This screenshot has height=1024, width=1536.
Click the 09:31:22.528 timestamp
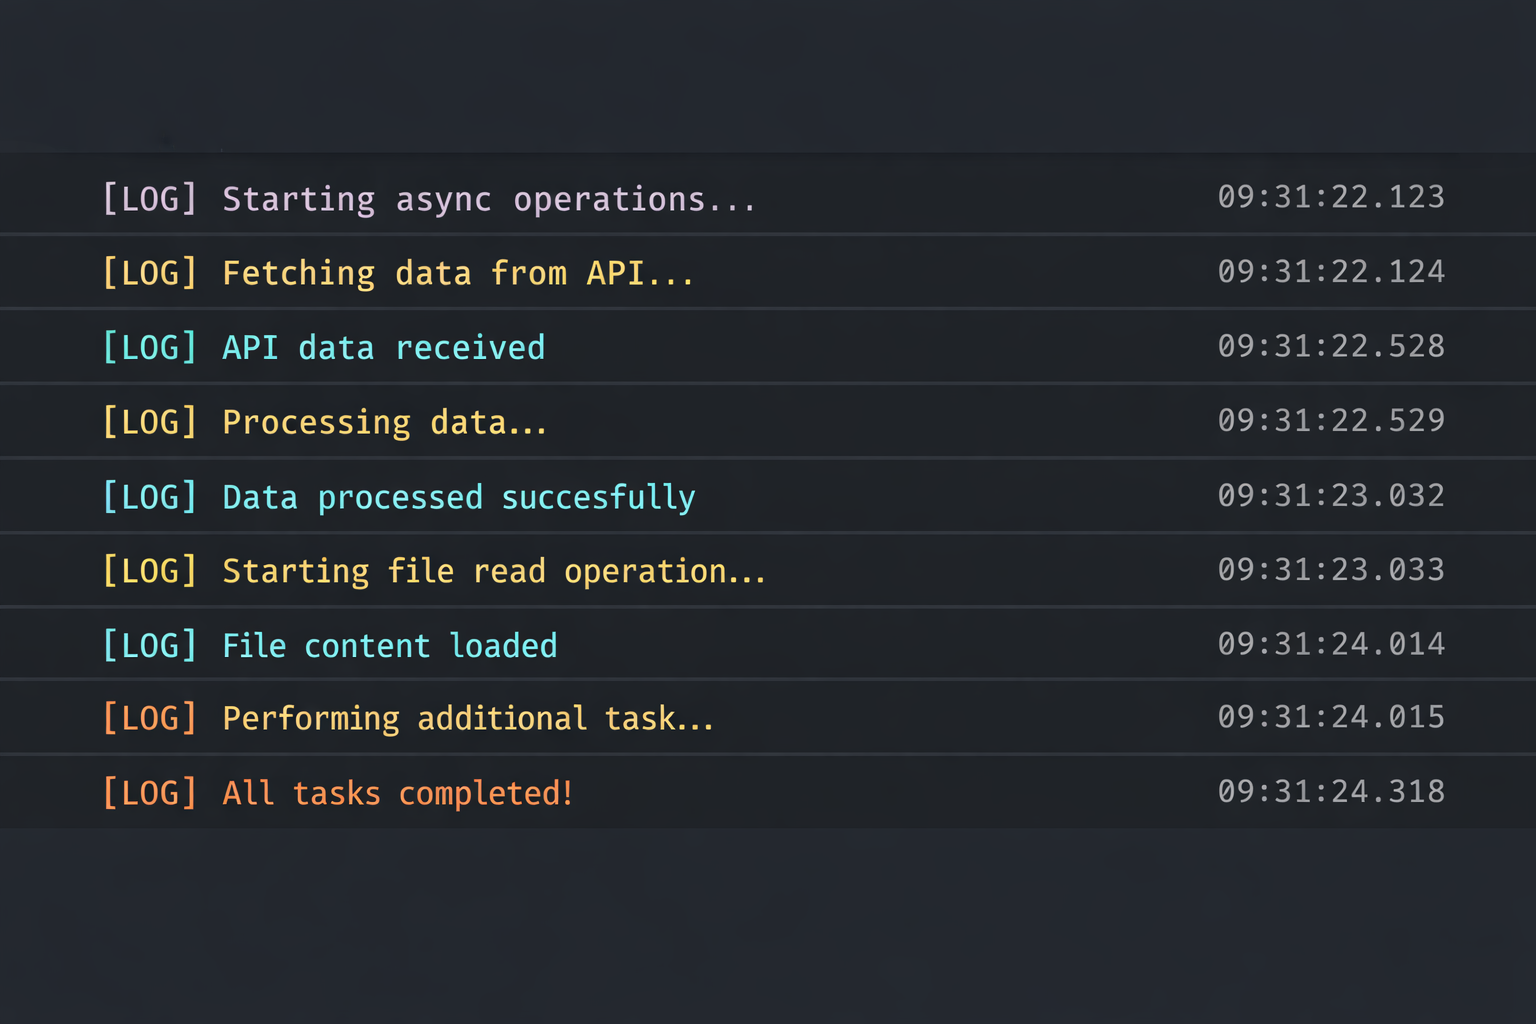point(1330,346)
